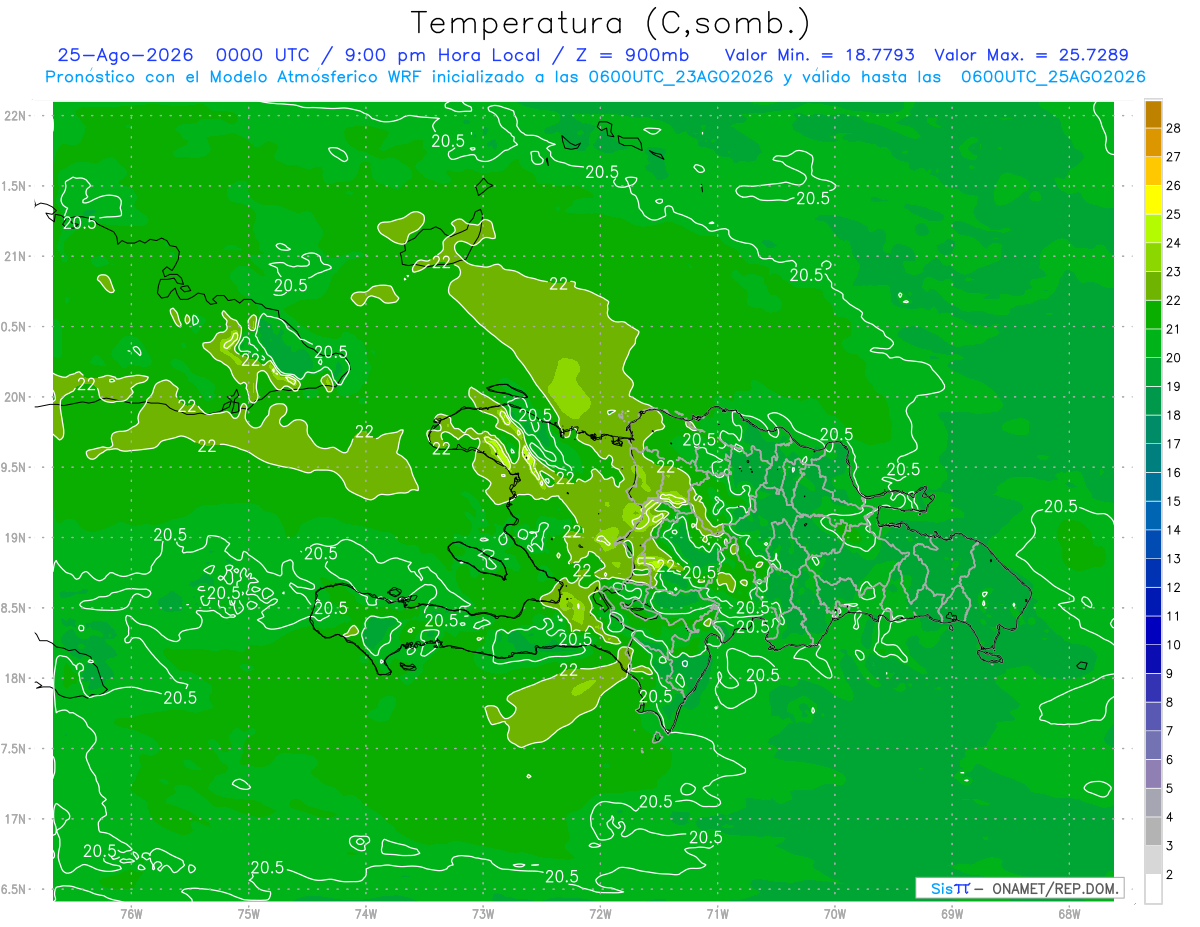Image resolution: width=1200 pixels, height=927 pixels.
Task: Click the "19N" latitude axis label
Action: coord(15,538)
